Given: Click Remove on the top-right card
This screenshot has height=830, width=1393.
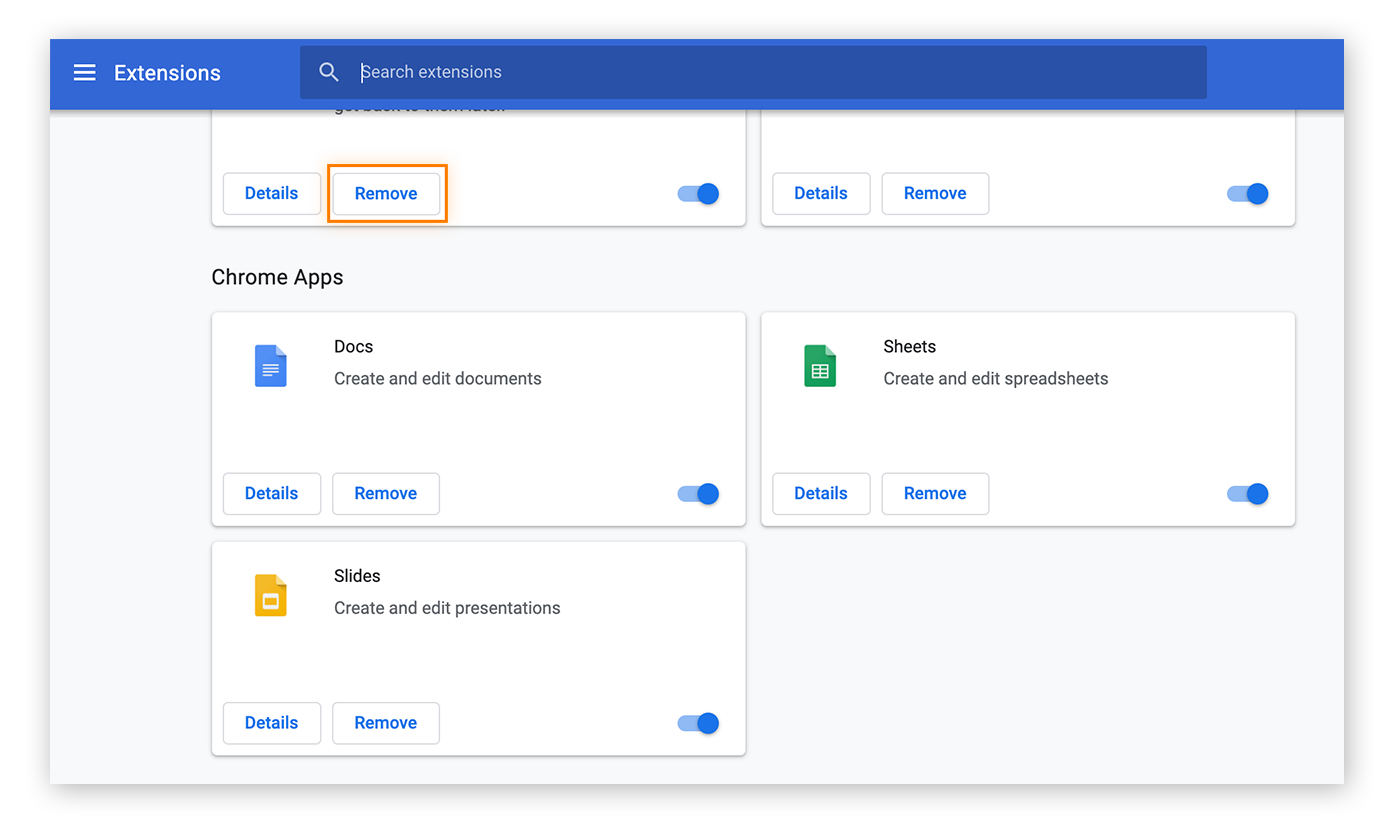Looking at the screenshot, I should click(x=935, y=194).
